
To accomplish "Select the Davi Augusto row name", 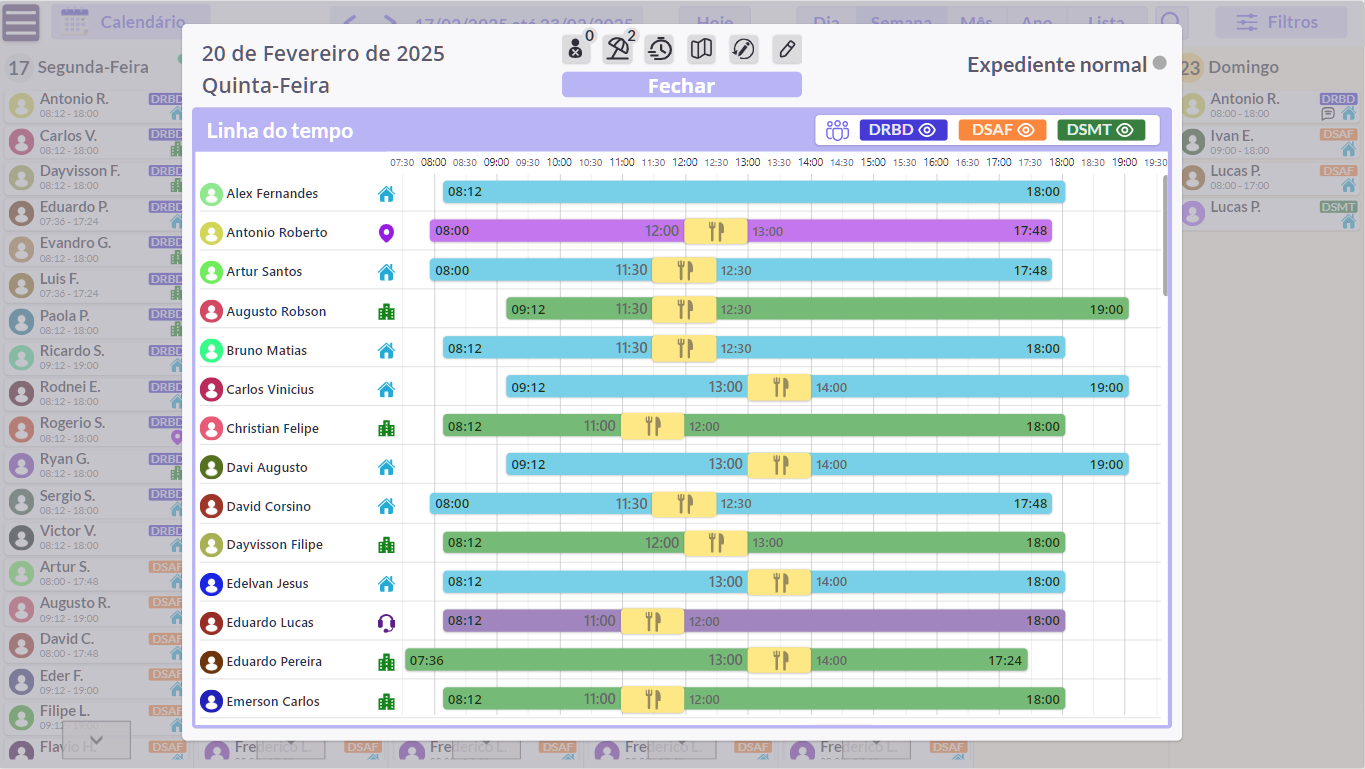I will click(x=267, y=467).
